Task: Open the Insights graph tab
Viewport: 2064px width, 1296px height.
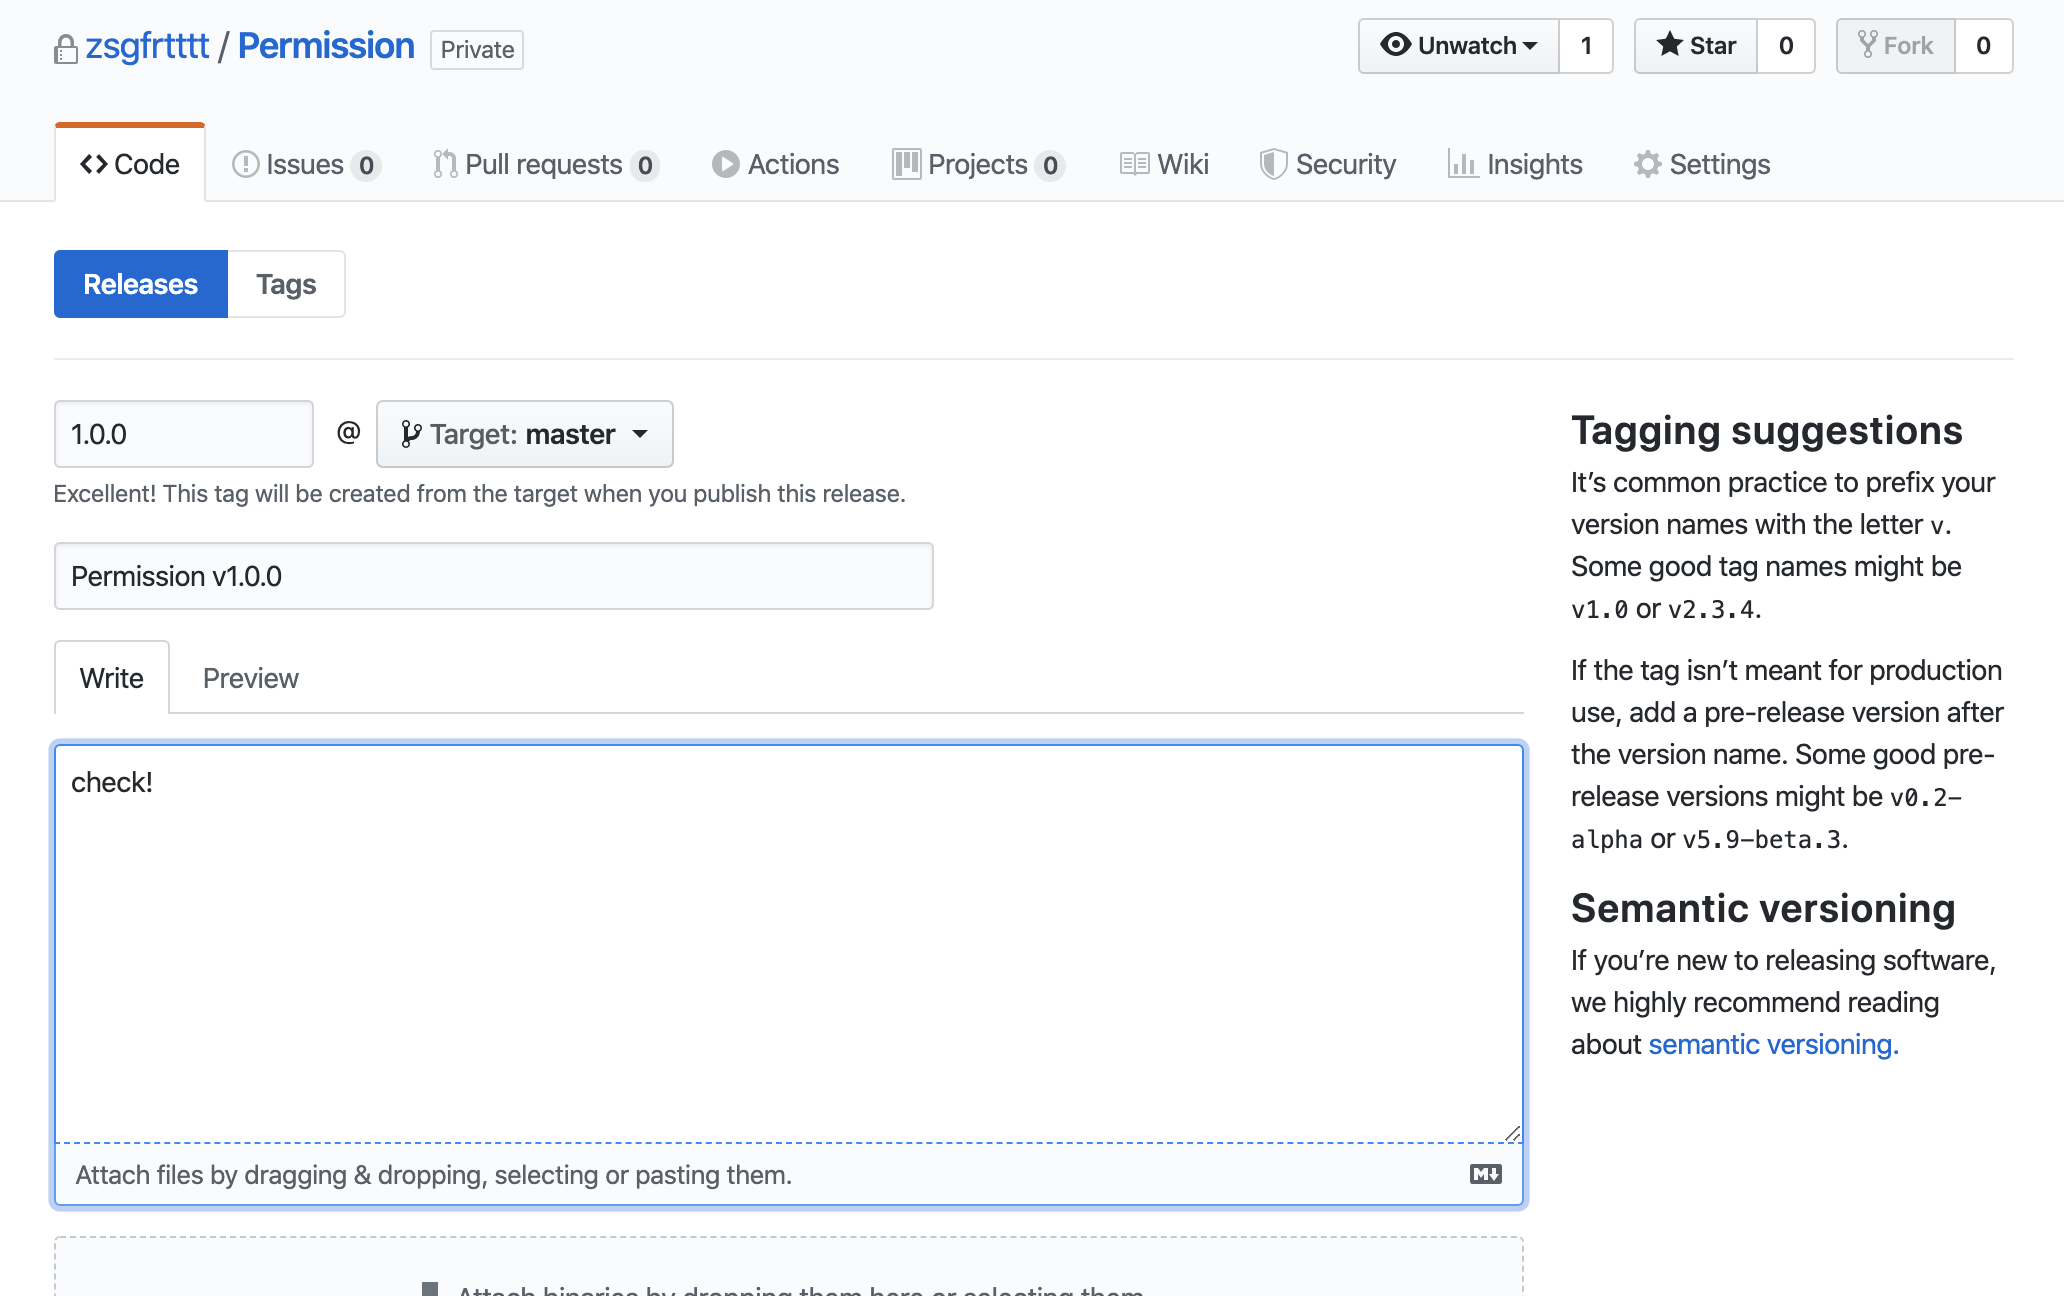Action: (1515, 164)
